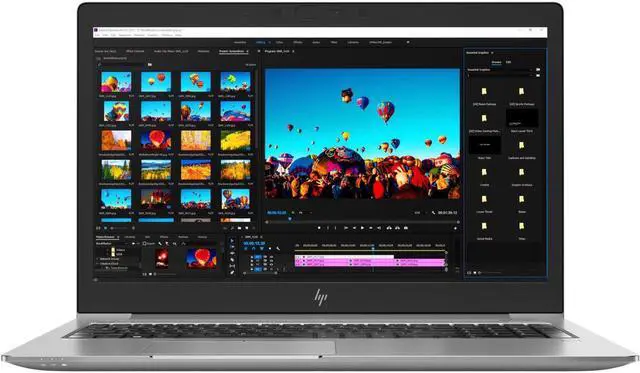Add a marker from Program monitor controls
The height and width of the screenshot is (373, 640).
pos(319,228)
